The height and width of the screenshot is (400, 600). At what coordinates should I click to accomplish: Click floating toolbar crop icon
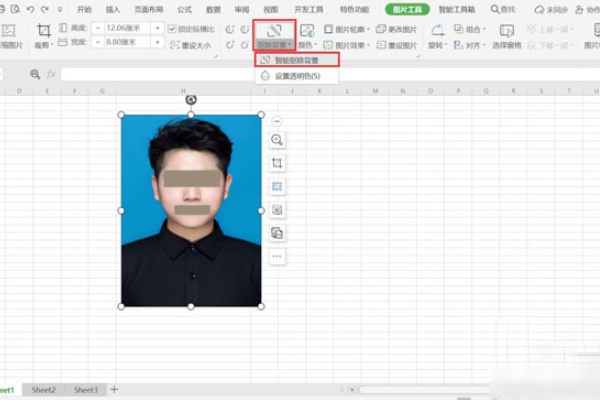277,163
